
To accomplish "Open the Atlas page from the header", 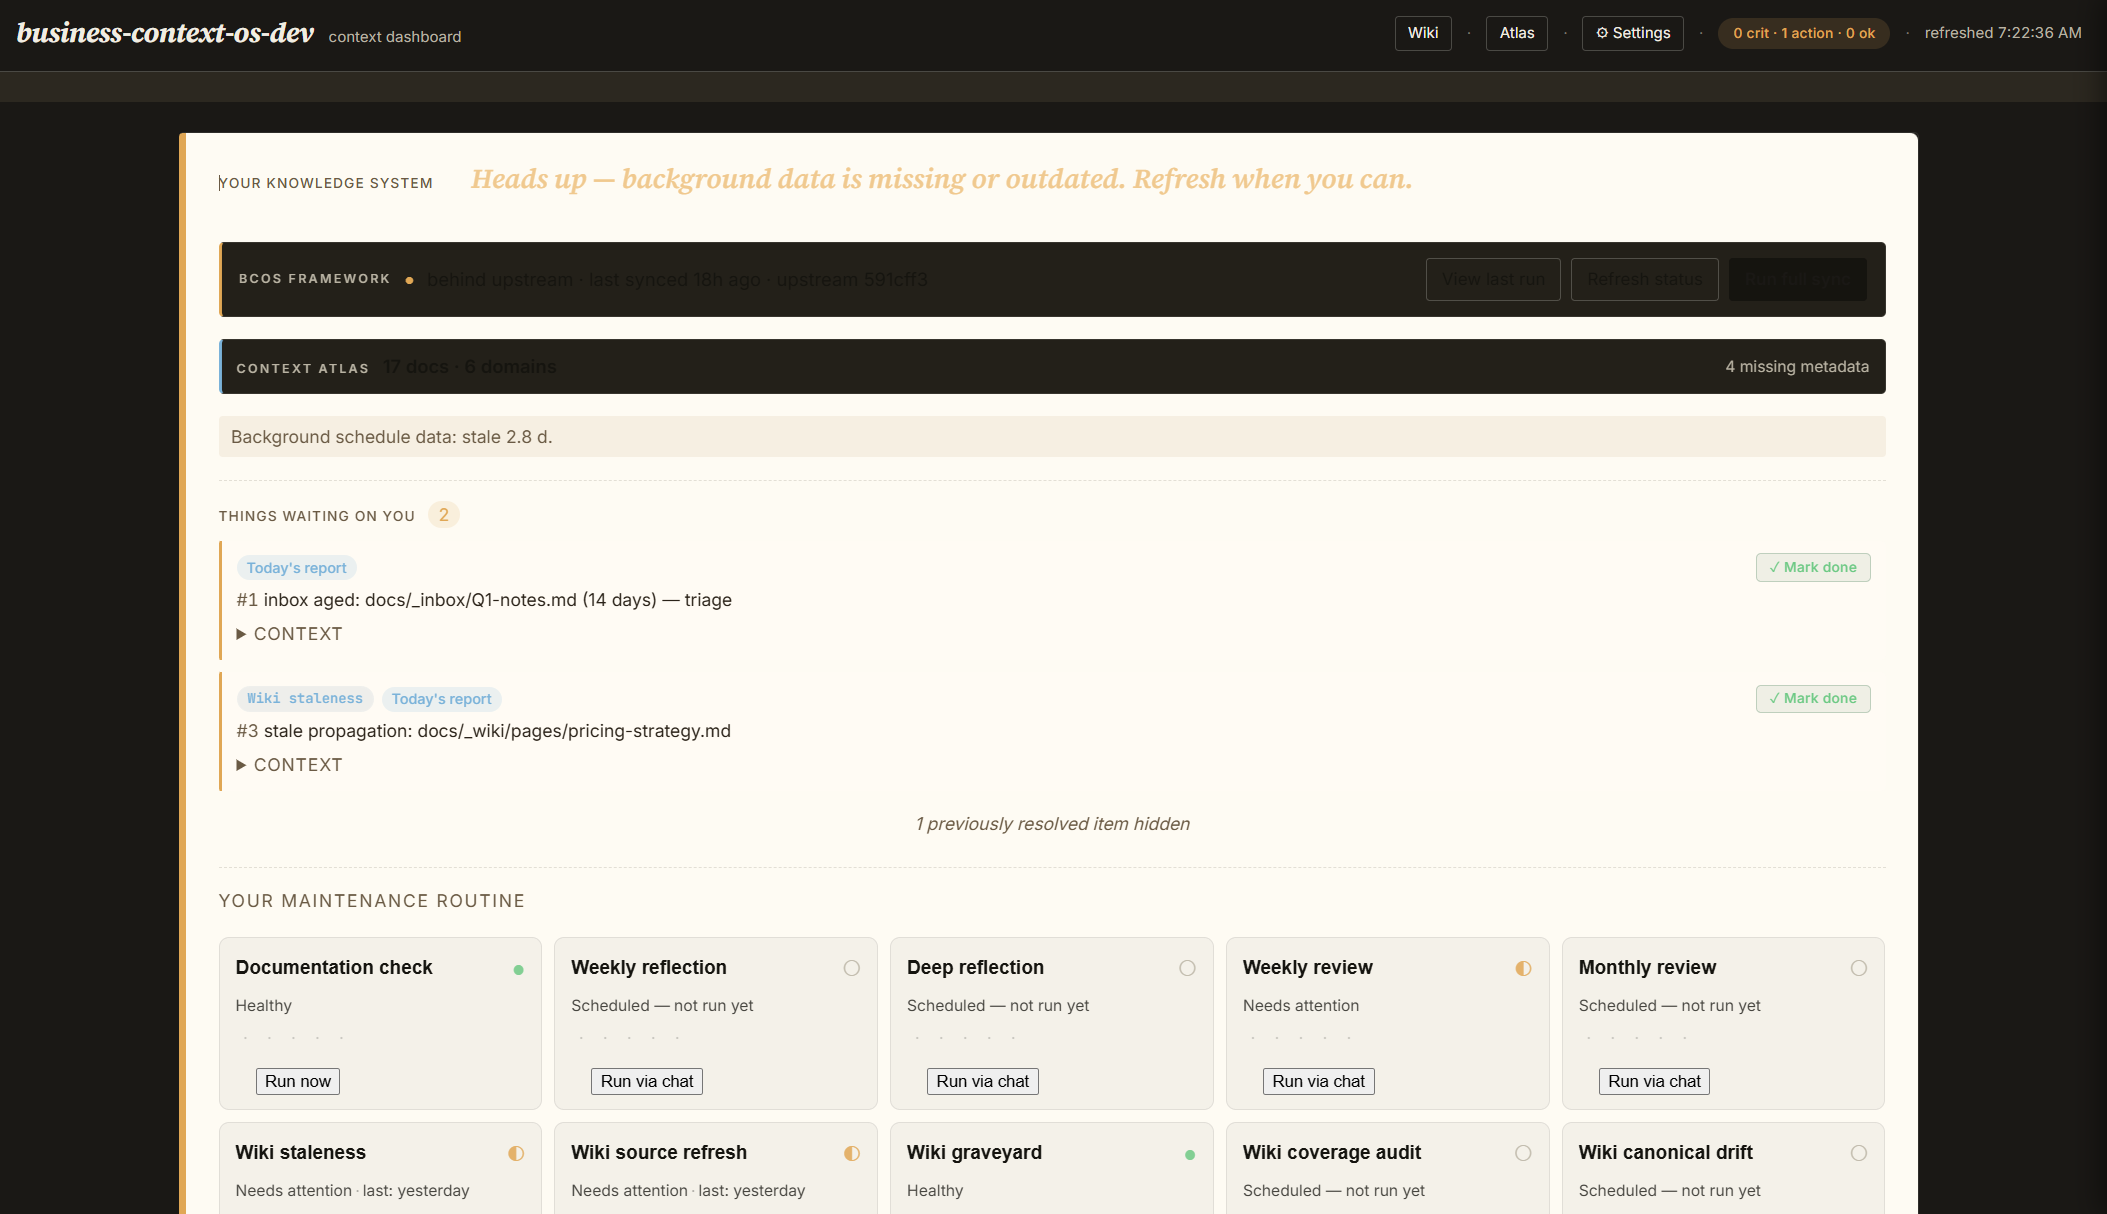I will (1517, 33).
